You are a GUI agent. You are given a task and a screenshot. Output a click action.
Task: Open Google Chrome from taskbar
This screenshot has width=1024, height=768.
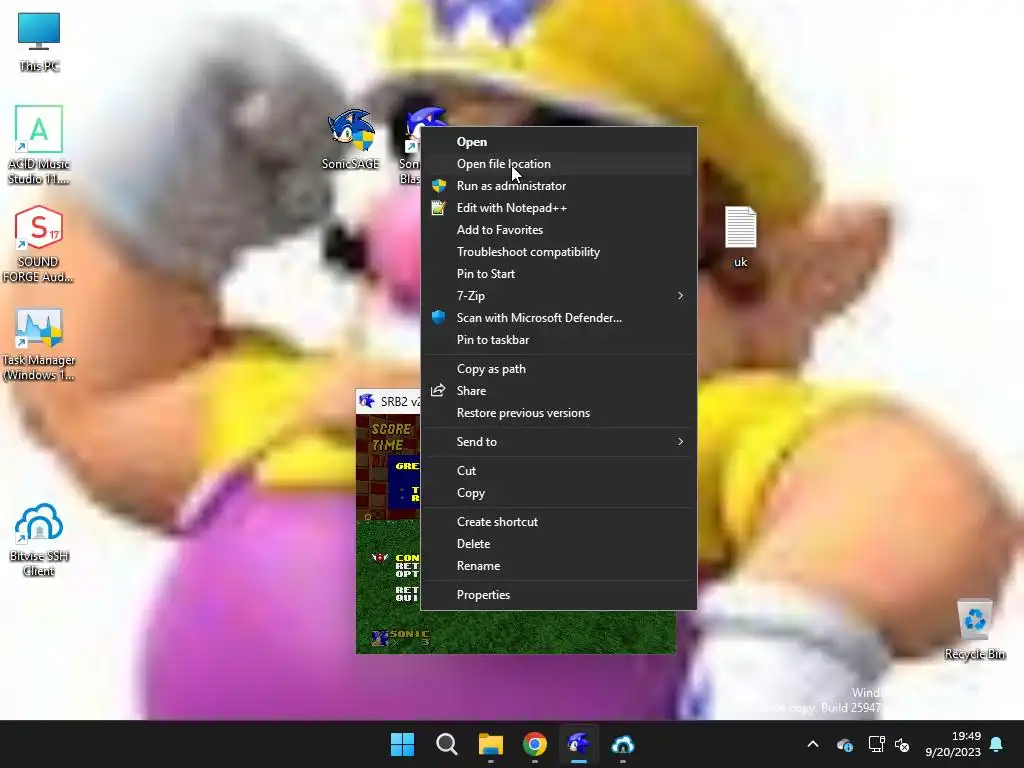[535, 744]
